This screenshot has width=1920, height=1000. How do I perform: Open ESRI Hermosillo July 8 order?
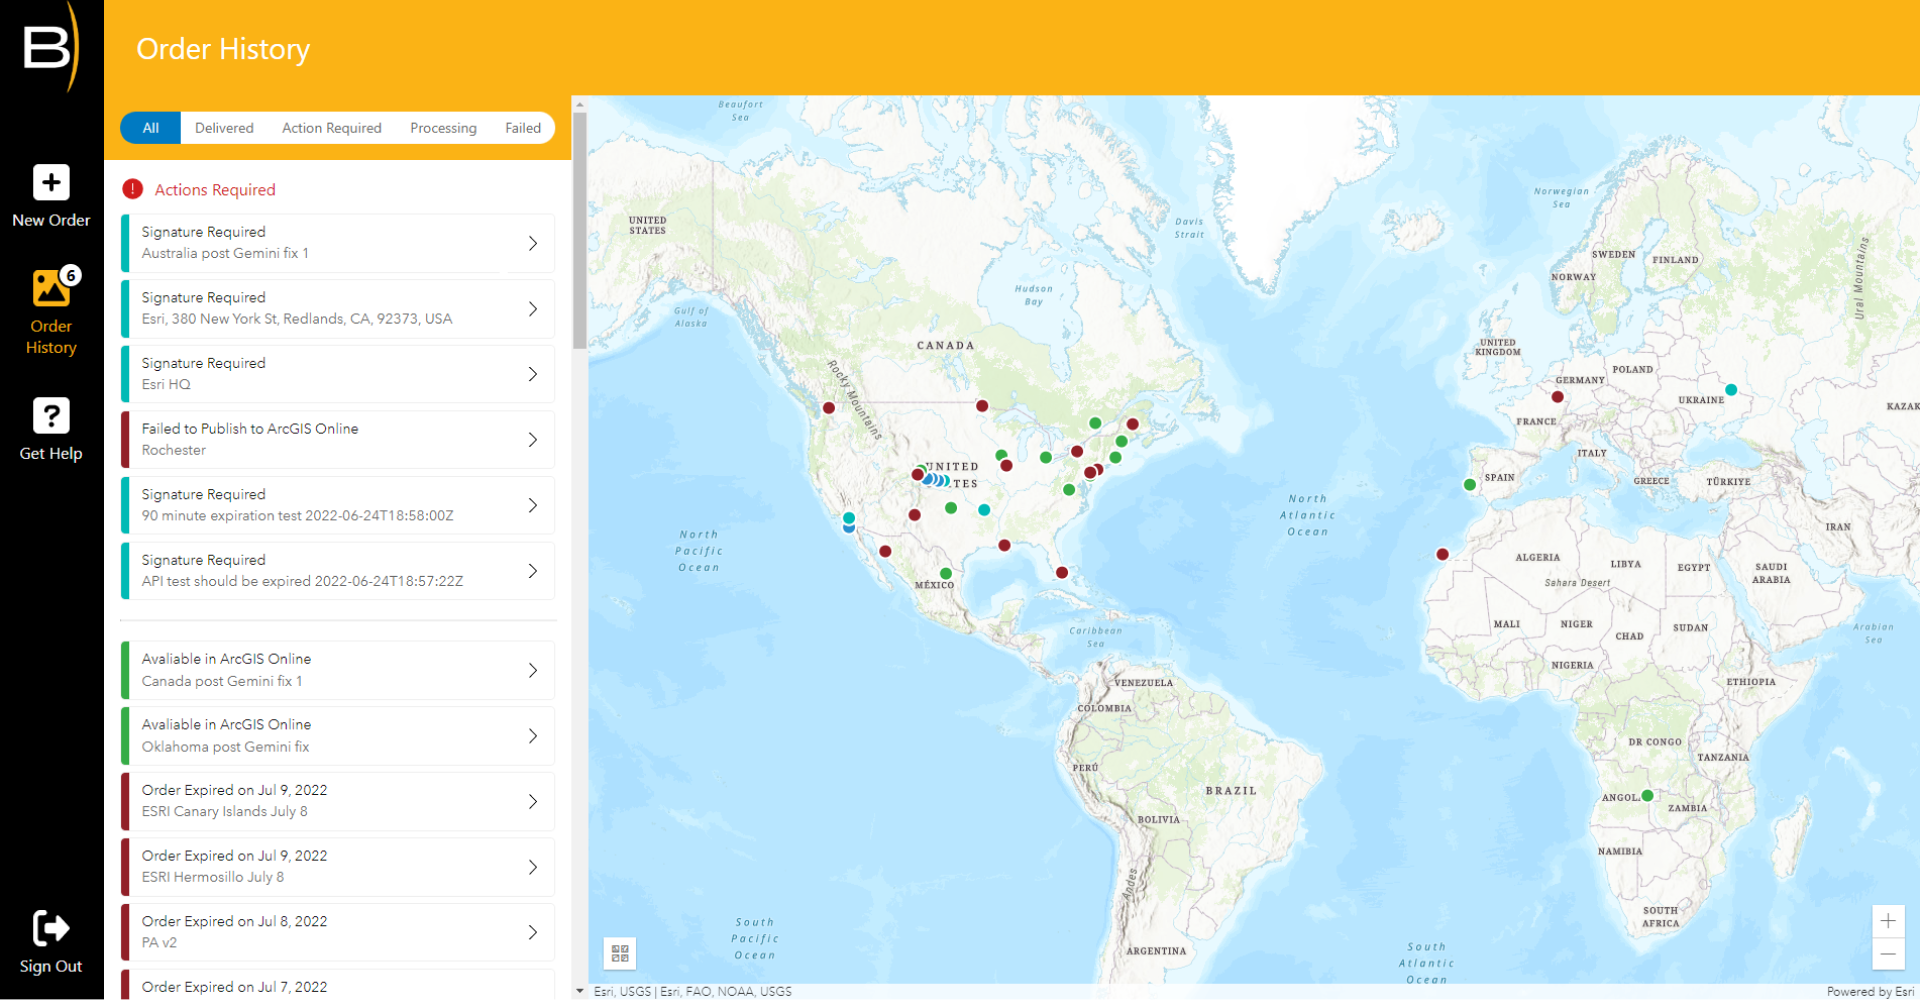click(338, 867)
